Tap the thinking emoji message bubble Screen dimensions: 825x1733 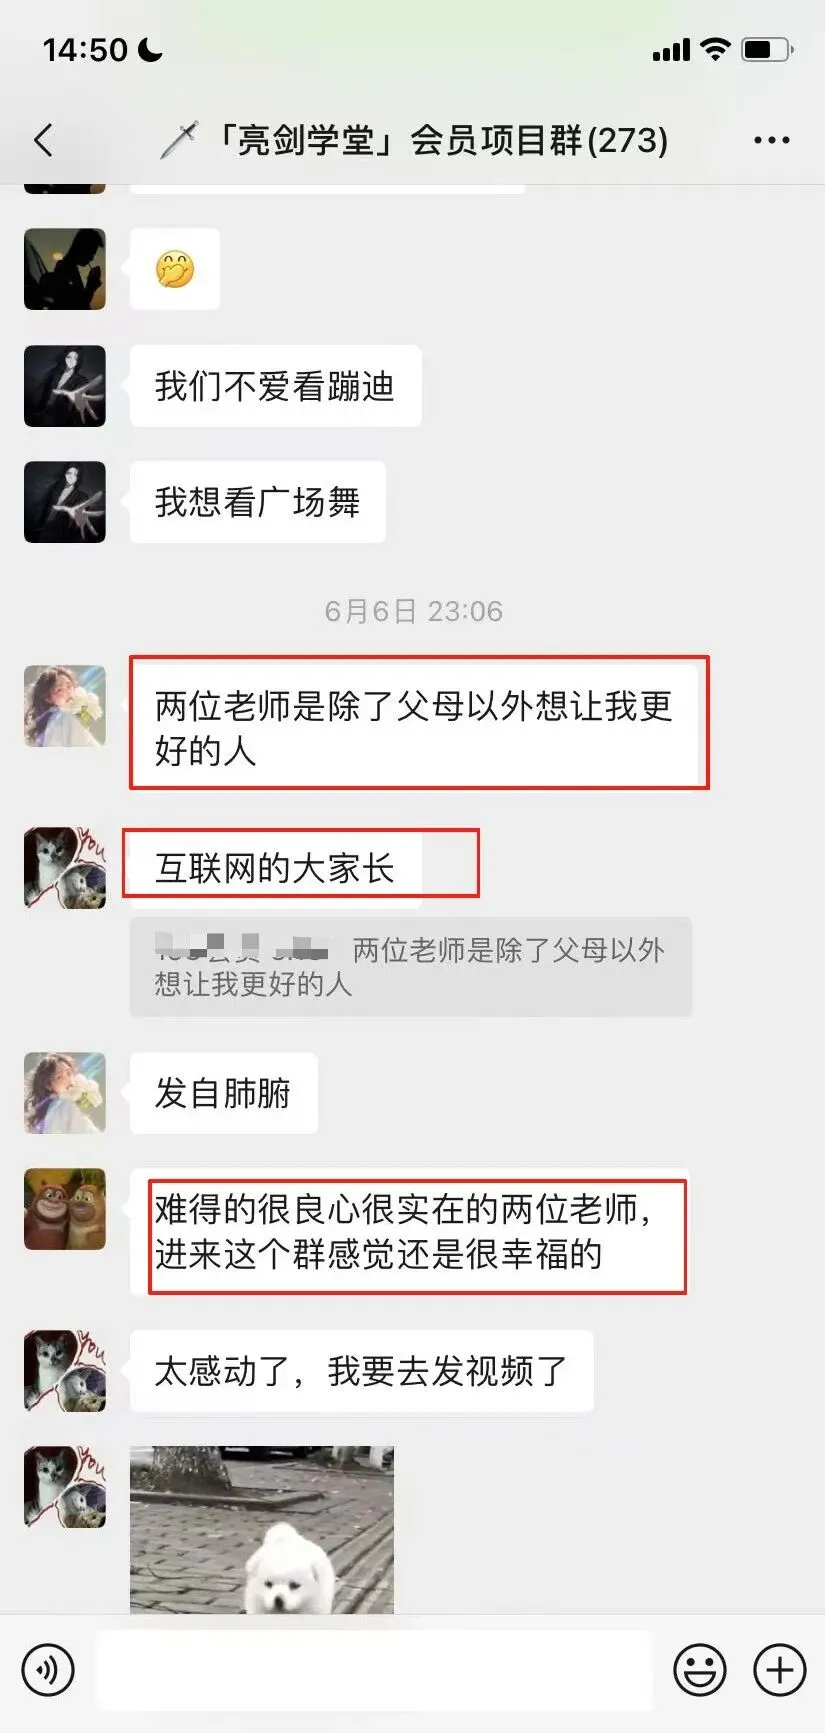[175, 269]
